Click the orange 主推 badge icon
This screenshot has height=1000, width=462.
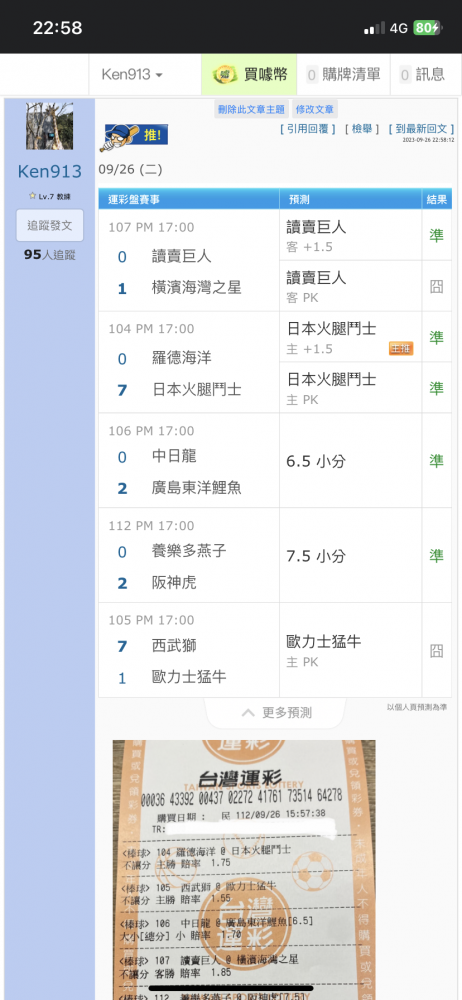(x=401, y=348)
